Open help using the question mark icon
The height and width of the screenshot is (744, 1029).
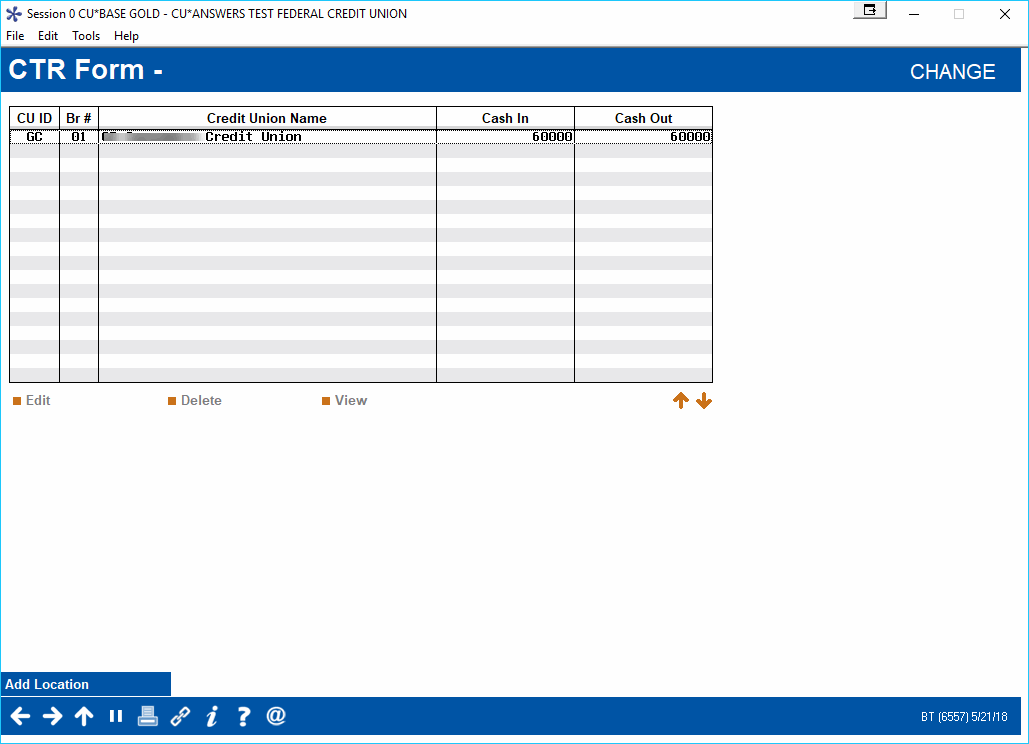pos(243,716)
